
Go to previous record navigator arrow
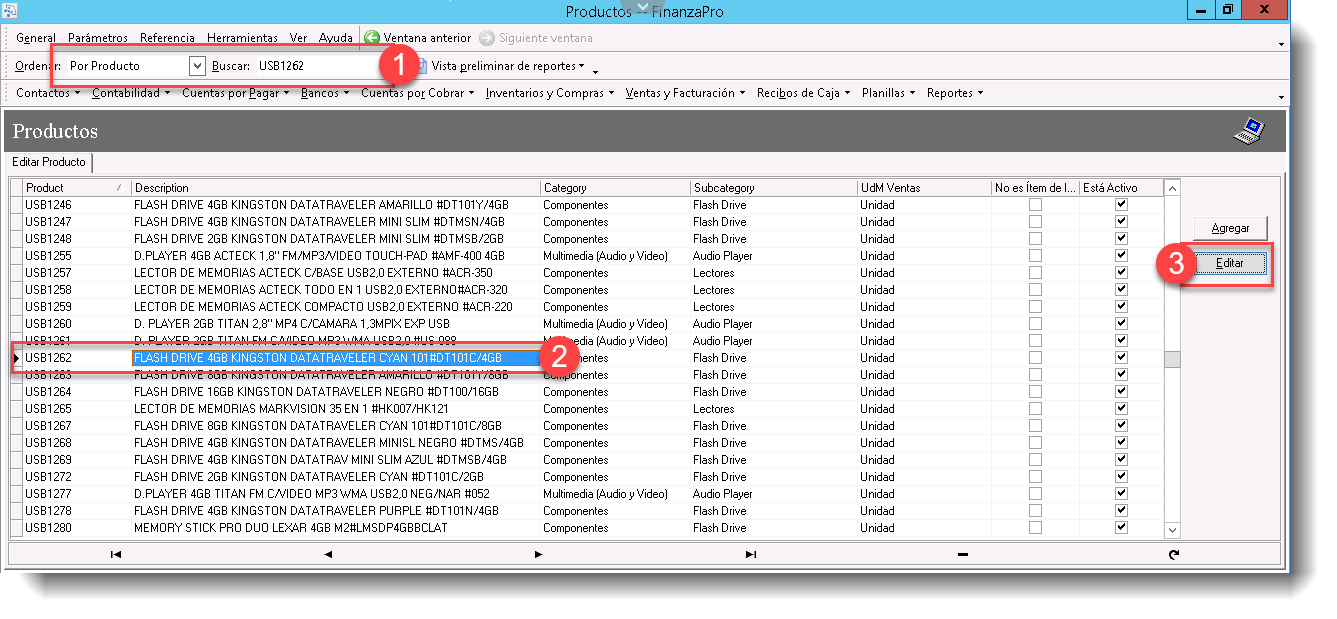pyautogui.click(x=328, y=554)
